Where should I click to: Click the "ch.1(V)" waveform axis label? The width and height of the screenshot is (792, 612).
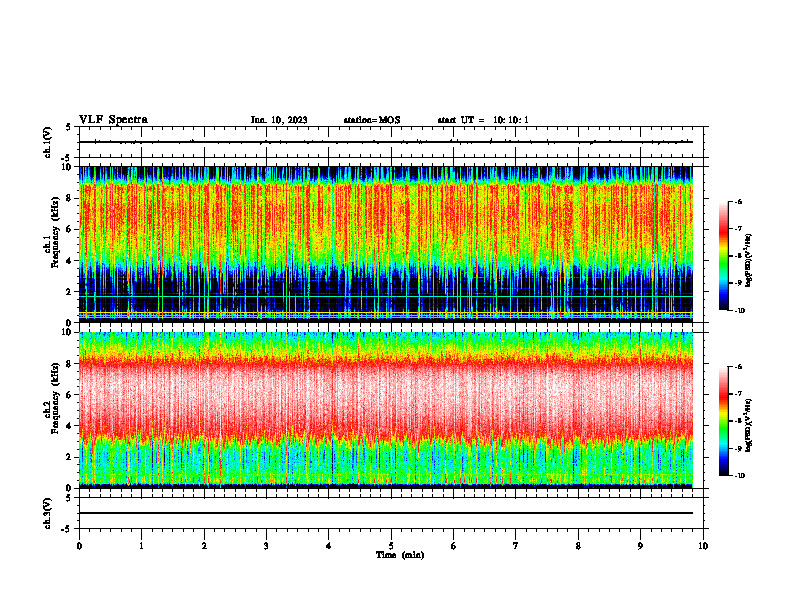[48, 142]
